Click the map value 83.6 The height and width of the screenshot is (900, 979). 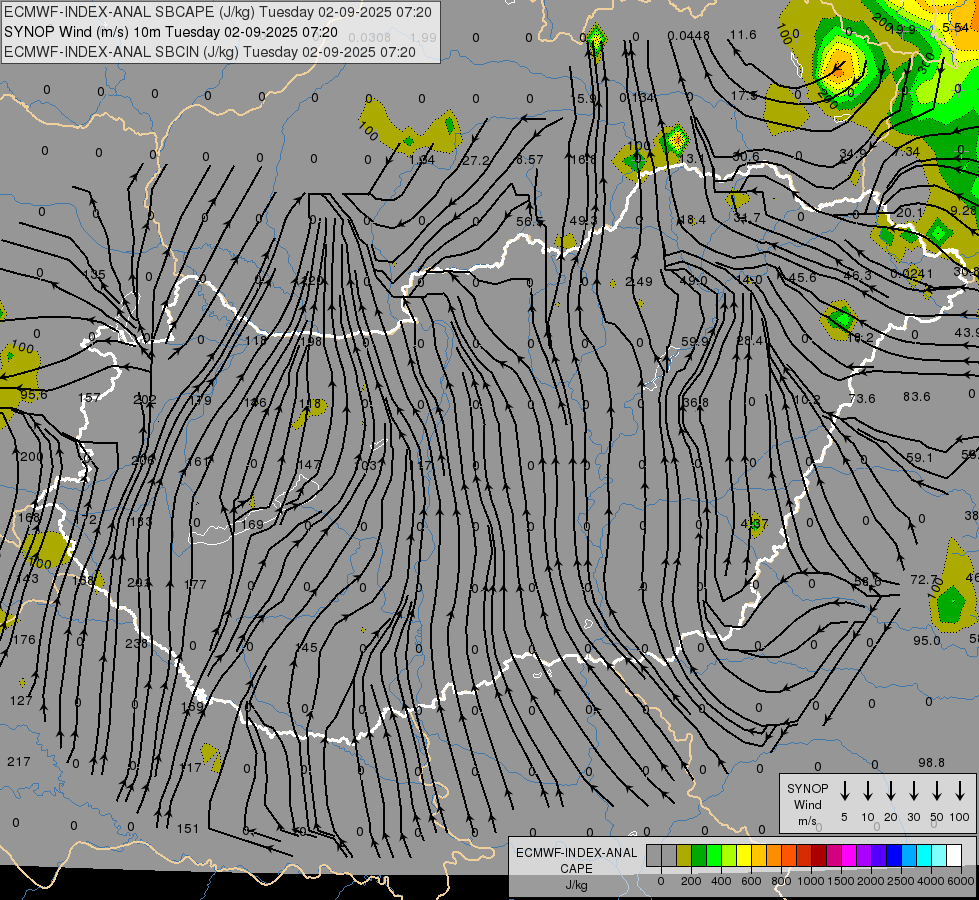pyautogui.click(x=917, y=397)
